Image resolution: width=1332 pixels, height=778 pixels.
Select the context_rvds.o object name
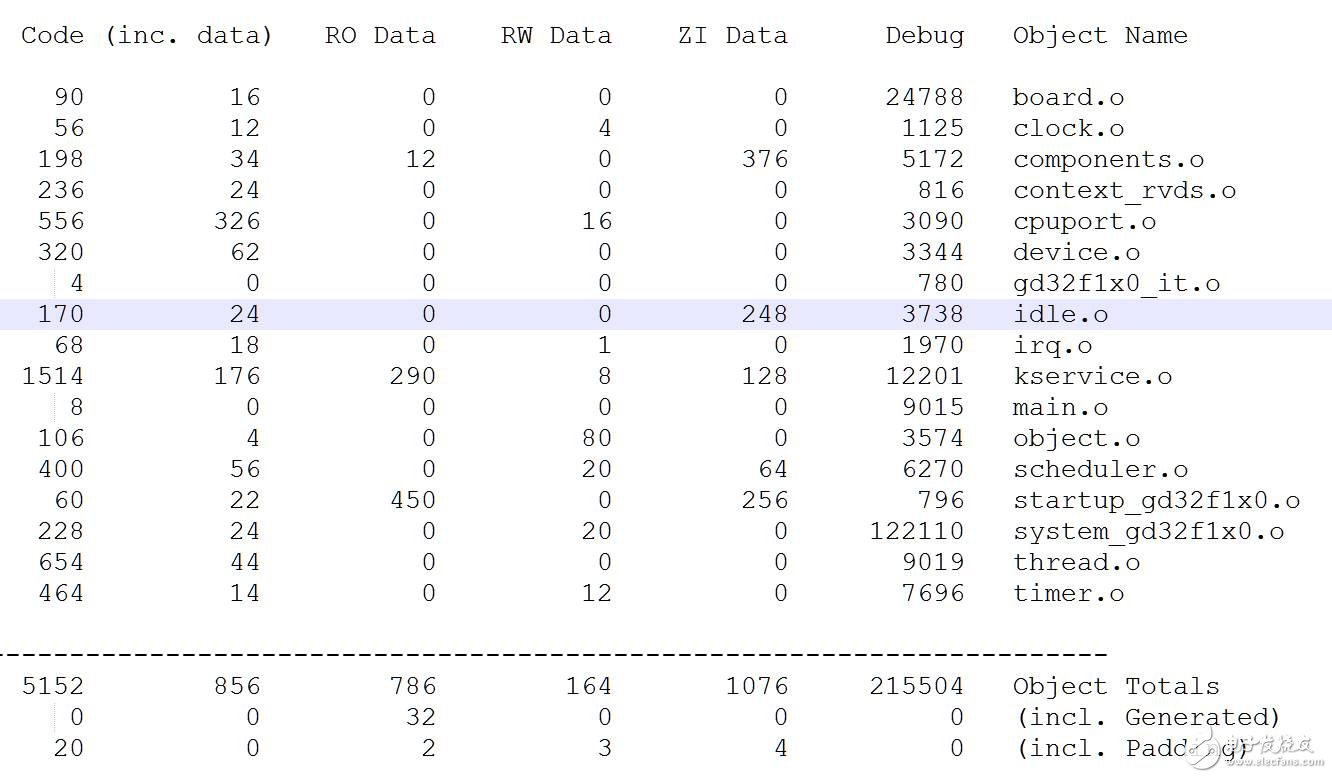(1124, 191)
